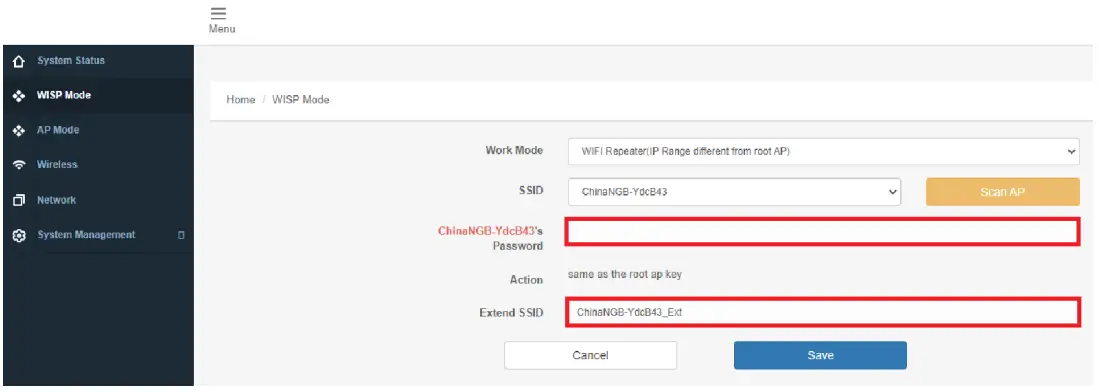This screenshot has width=1099, height=392.
Task: Open the hamburger Menu icon
Action: [x=219, y=13]
